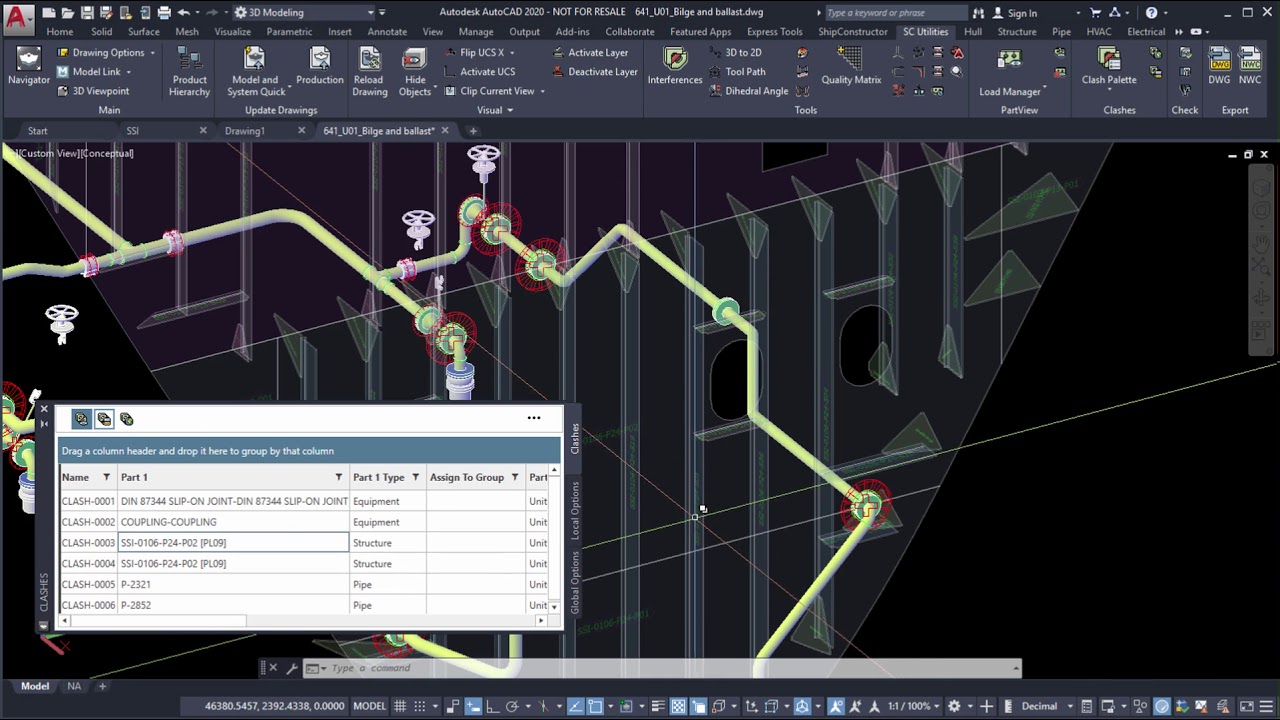Image resolution: width=1280 pixels, height=720 pixels.
Task: Open the clashes panel three-dots menu
Action: [534, 418]
